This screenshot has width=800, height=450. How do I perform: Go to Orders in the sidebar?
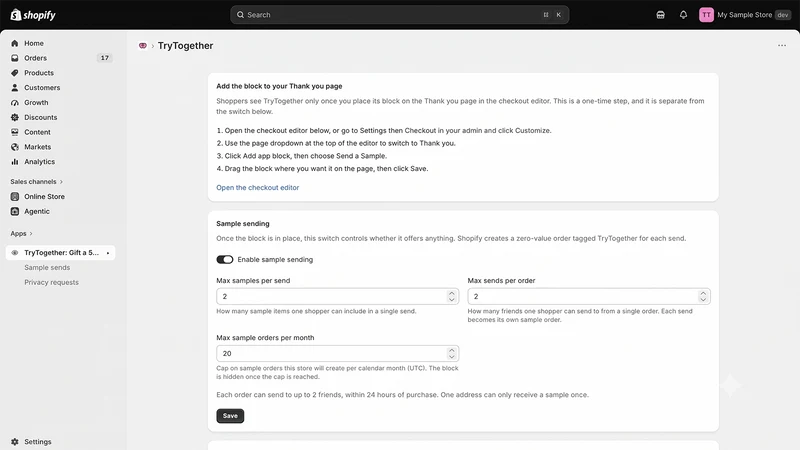(x=35, y=58)
